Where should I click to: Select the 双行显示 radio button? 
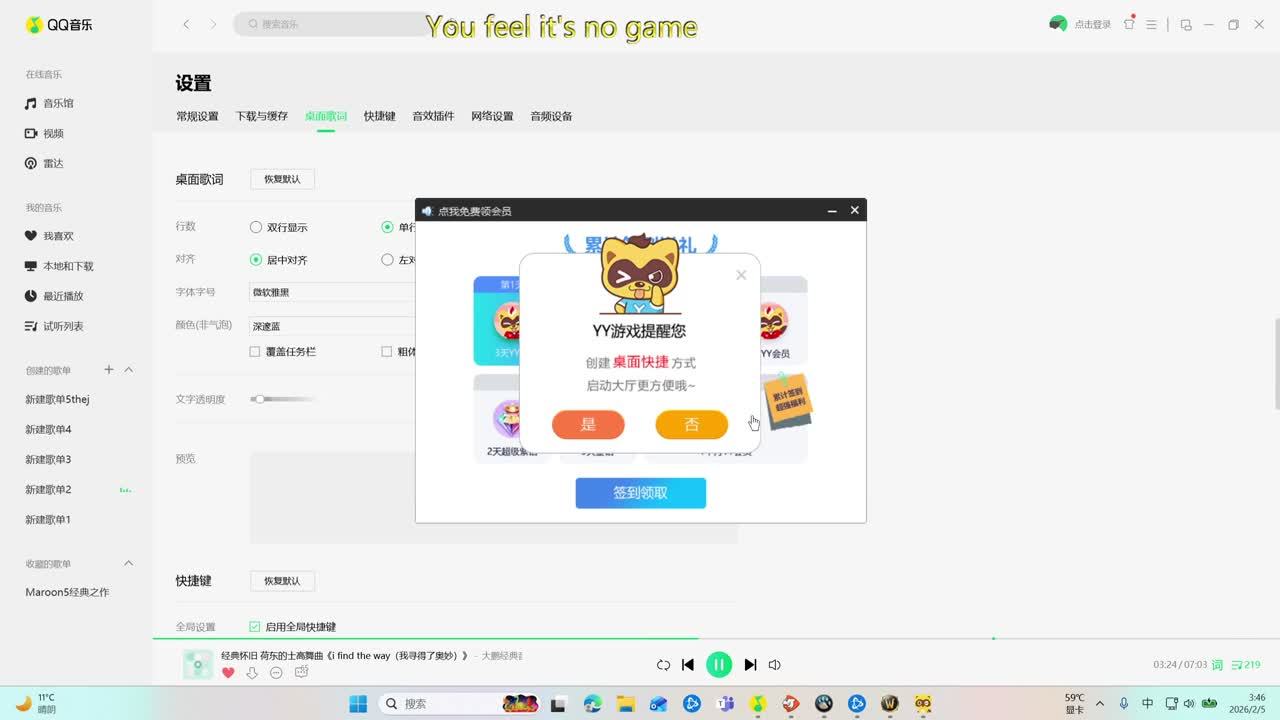tap(256, 227)
